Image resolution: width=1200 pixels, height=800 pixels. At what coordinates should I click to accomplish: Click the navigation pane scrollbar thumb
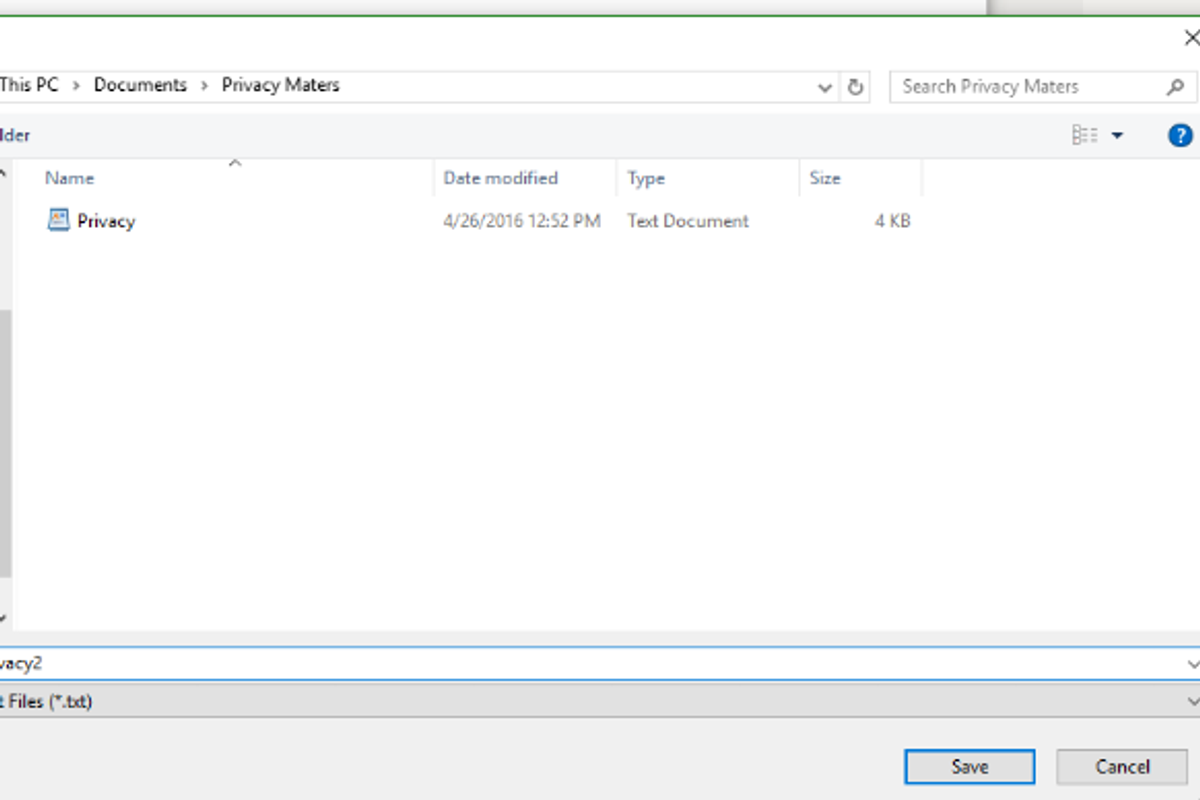click(5, 443)
